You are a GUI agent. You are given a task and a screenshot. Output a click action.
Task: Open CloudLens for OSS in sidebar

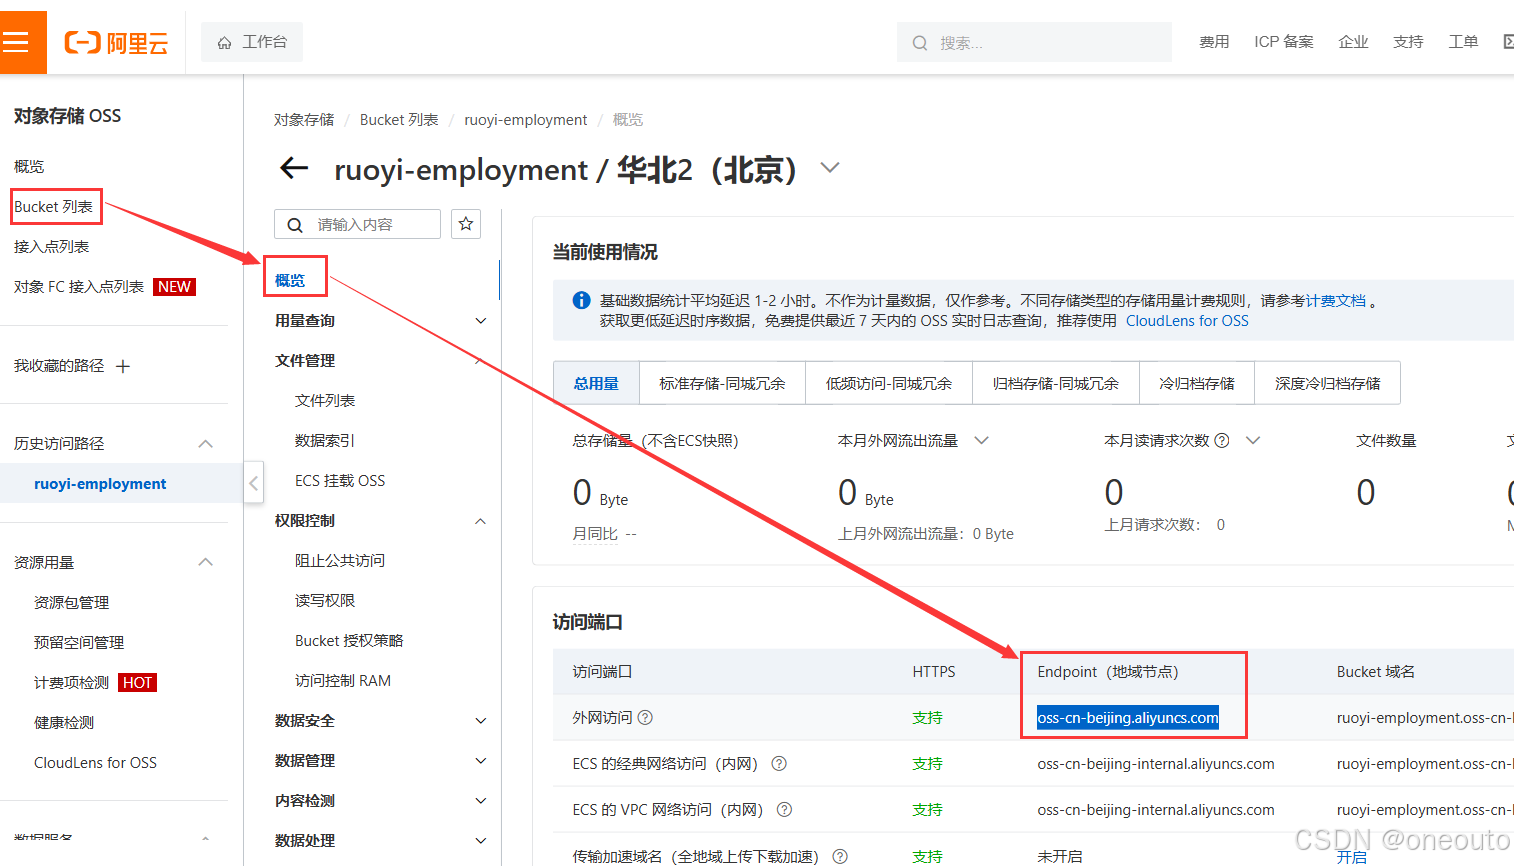coord(95,762)
